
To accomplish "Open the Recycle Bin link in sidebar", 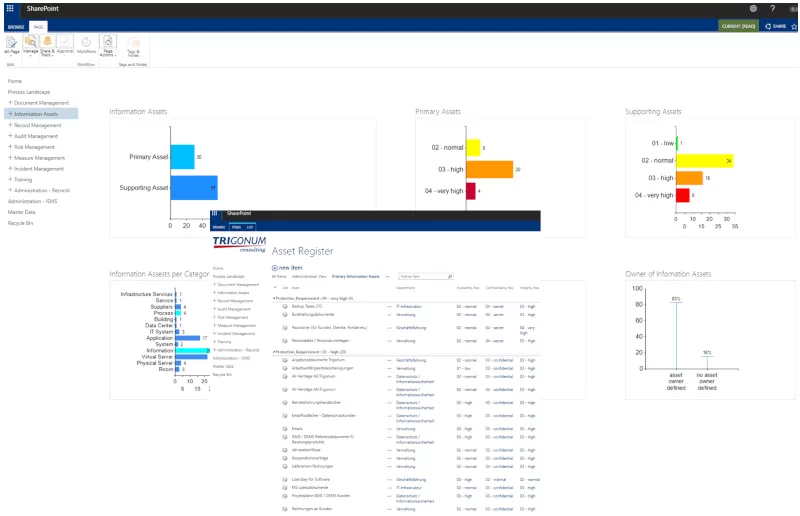I will coord(22,223).
